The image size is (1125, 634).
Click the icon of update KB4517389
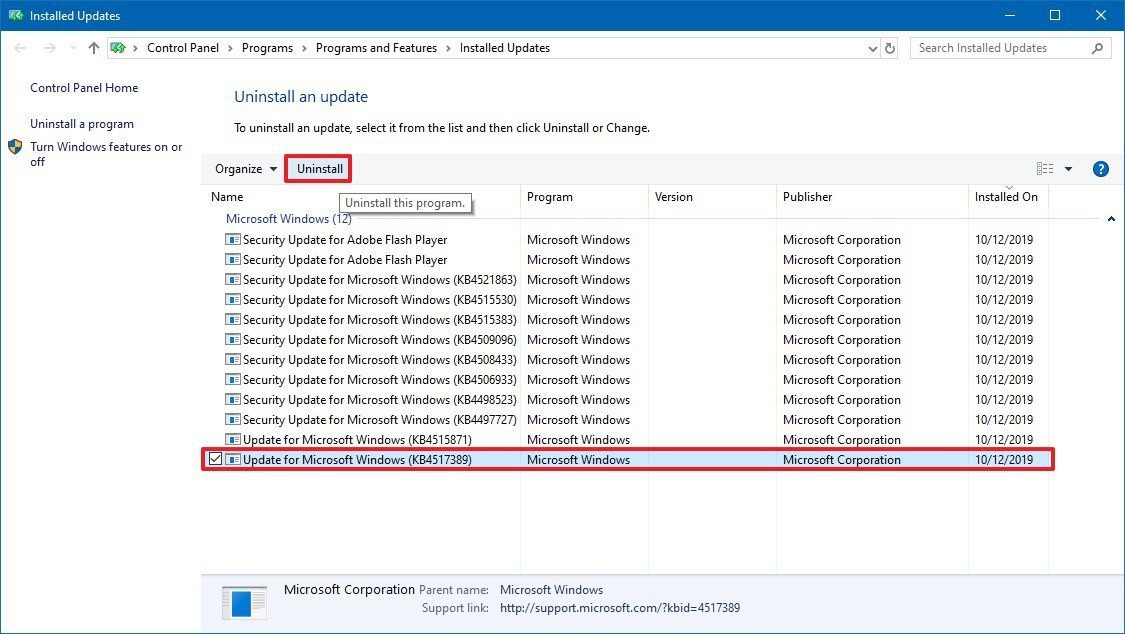click(x=232, y=460)
